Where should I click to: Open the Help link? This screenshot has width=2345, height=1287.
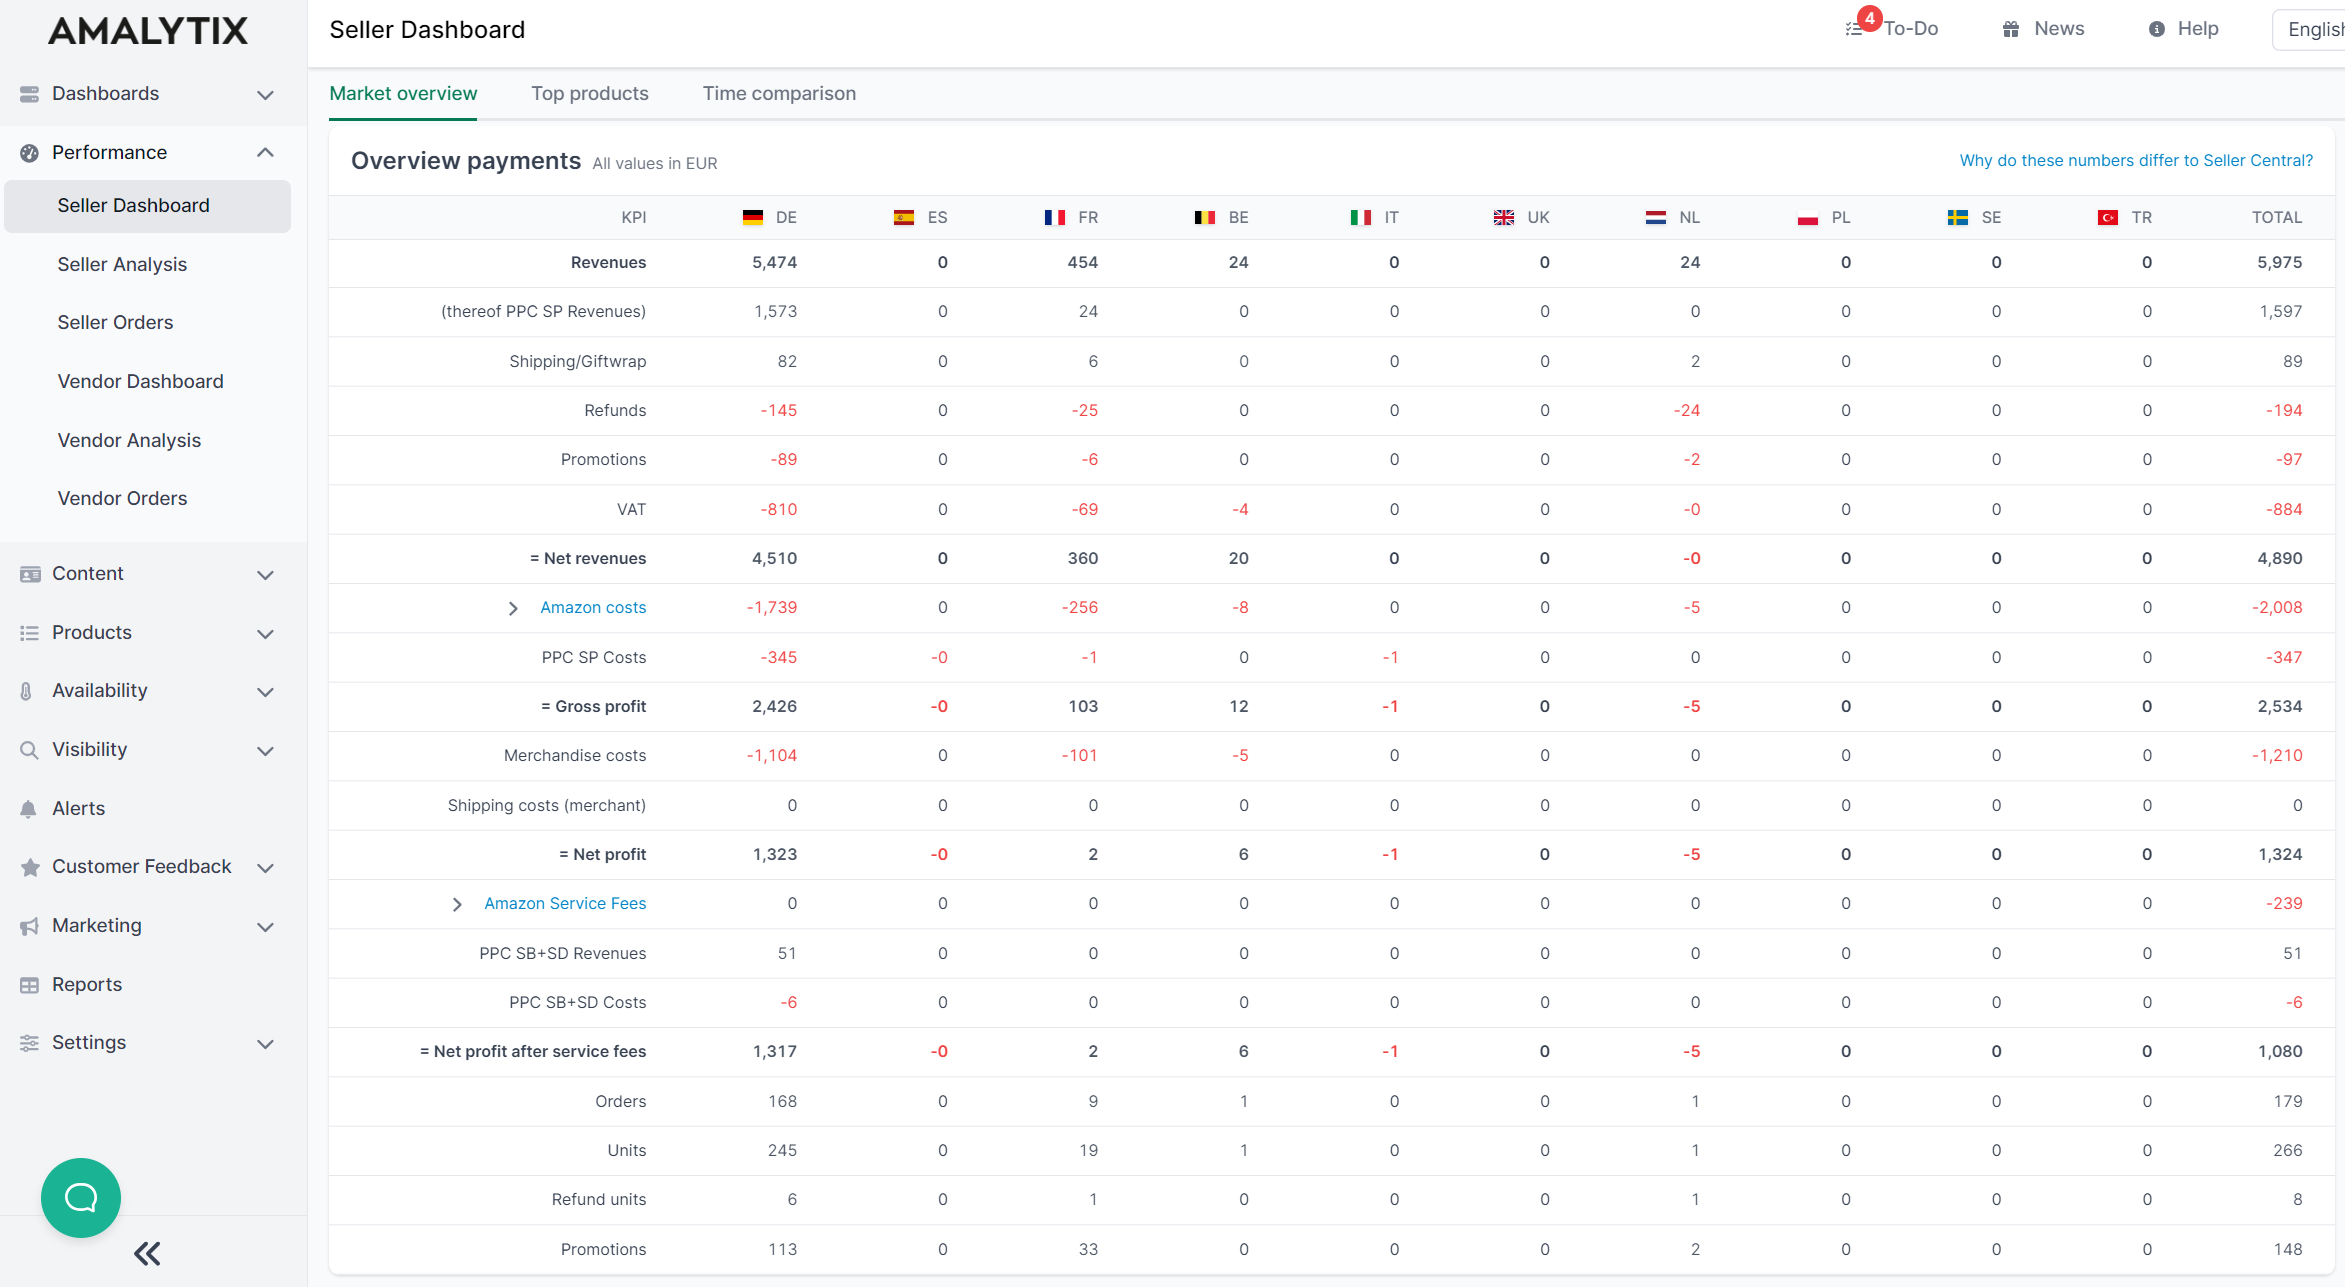click(x=2198, y=29)
